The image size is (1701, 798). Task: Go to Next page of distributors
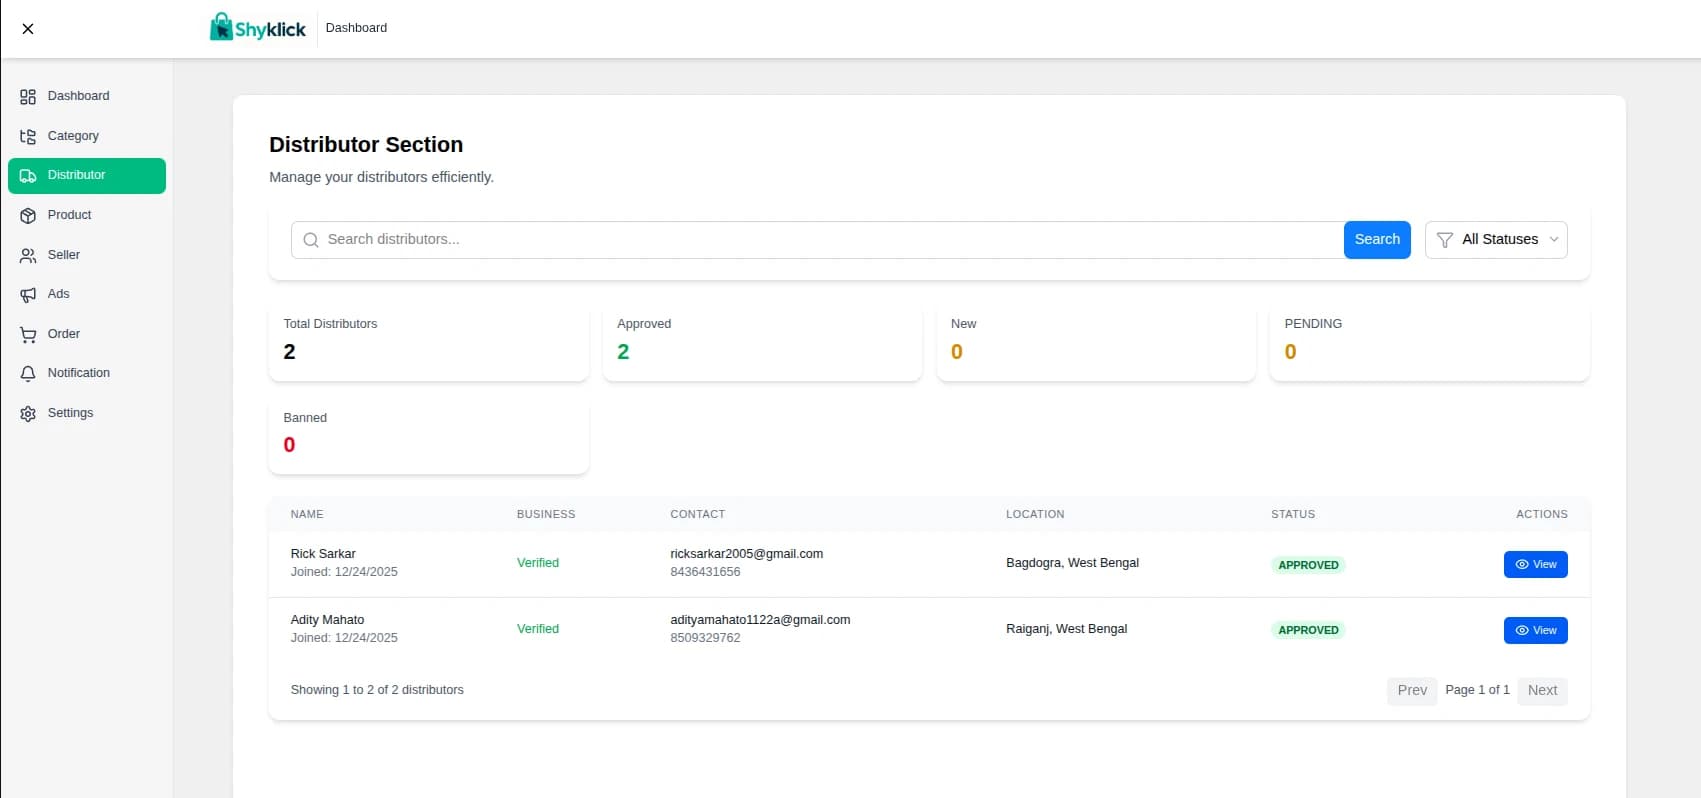pyautogui.click(x=1542, y=691)
